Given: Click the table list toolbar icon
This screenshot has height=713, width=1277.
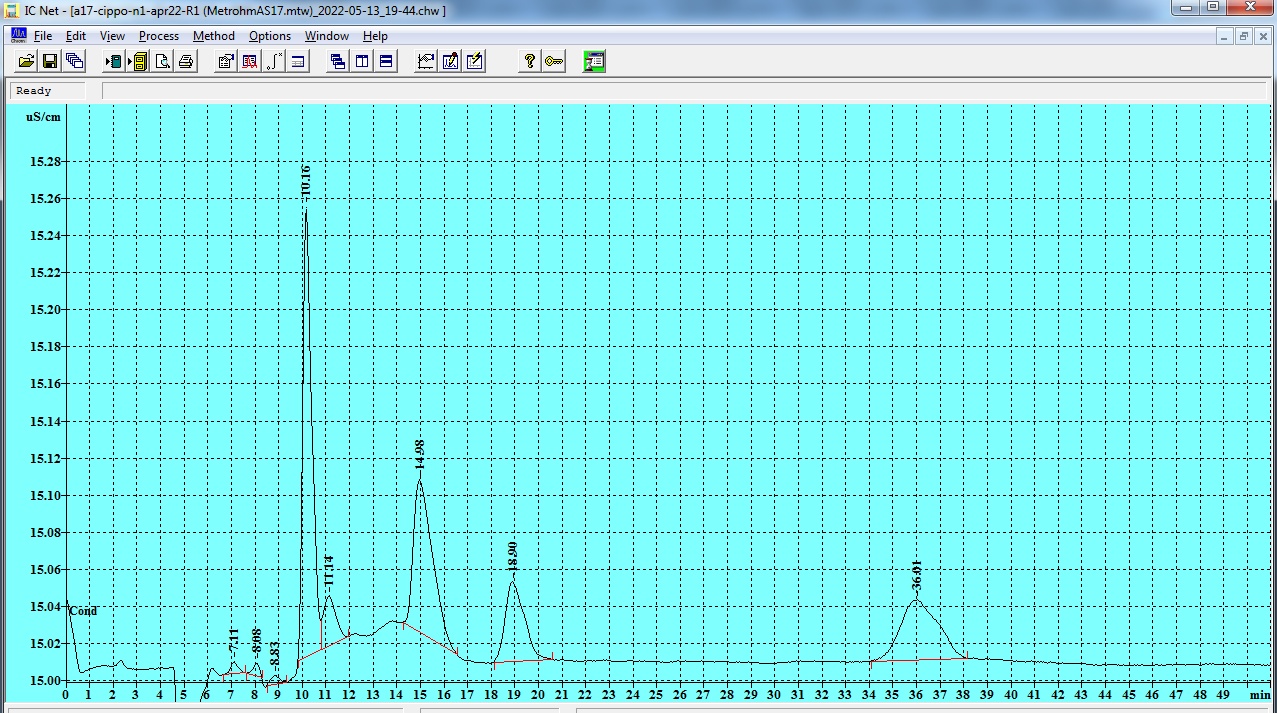Looking at the screenshot, I should 298,61.
